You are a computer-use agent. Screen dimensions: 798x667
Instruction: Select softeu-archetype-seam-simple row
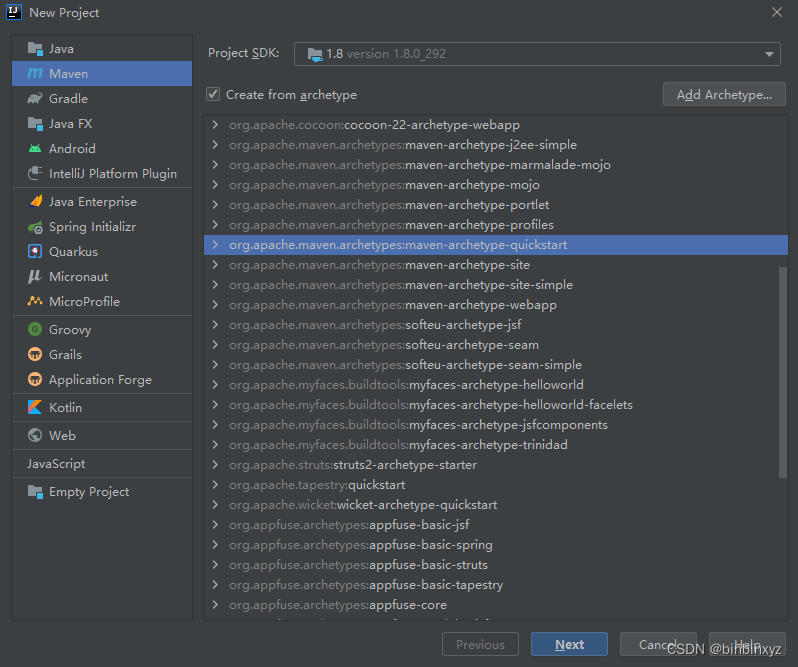click(496, 365)
